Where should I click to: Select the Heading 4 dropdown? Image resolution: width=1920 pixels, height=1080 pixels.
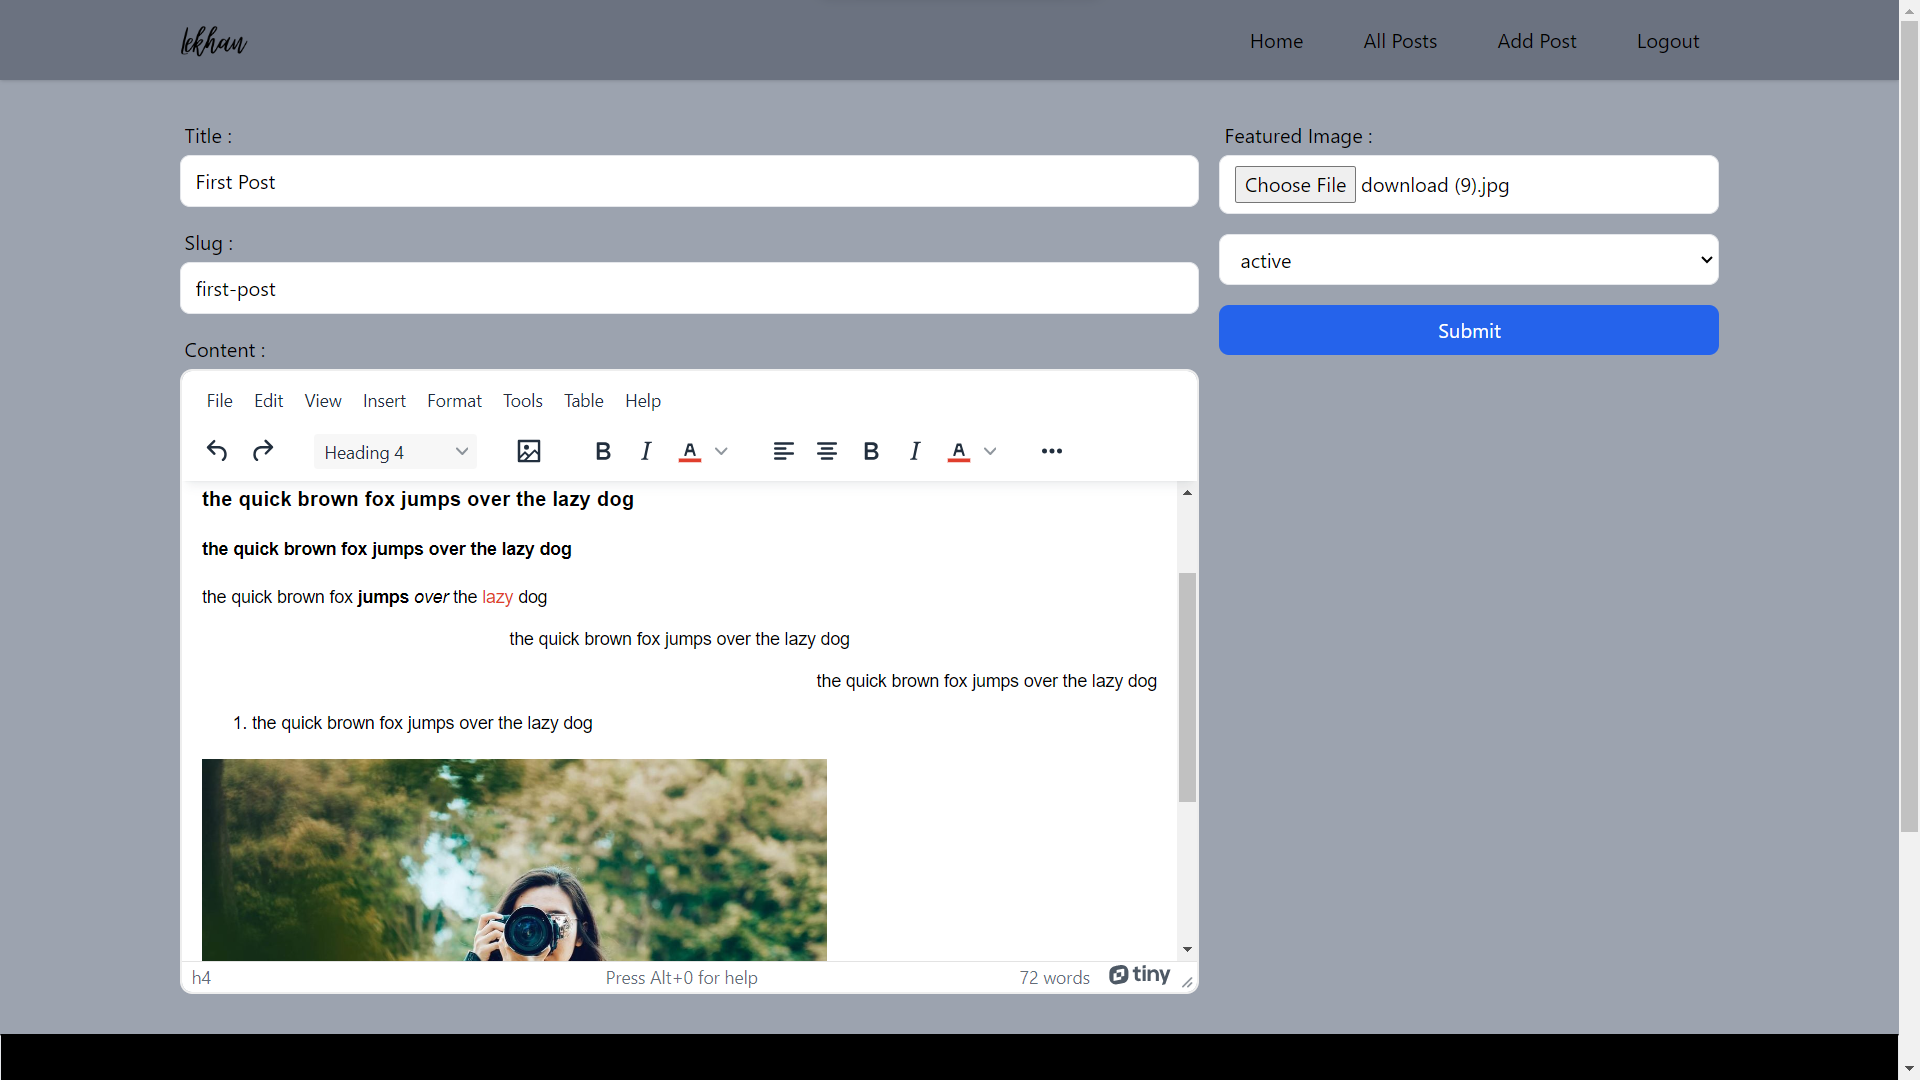click(394, 451)
